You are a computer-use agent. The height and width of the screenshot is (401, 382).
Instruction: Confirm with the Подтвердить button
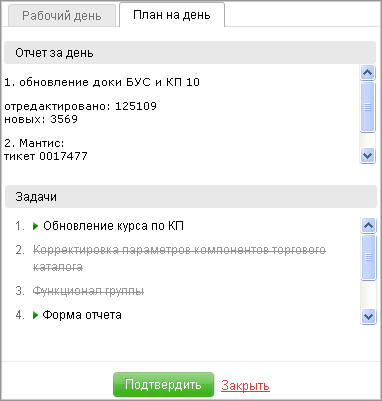pos(163,385)
